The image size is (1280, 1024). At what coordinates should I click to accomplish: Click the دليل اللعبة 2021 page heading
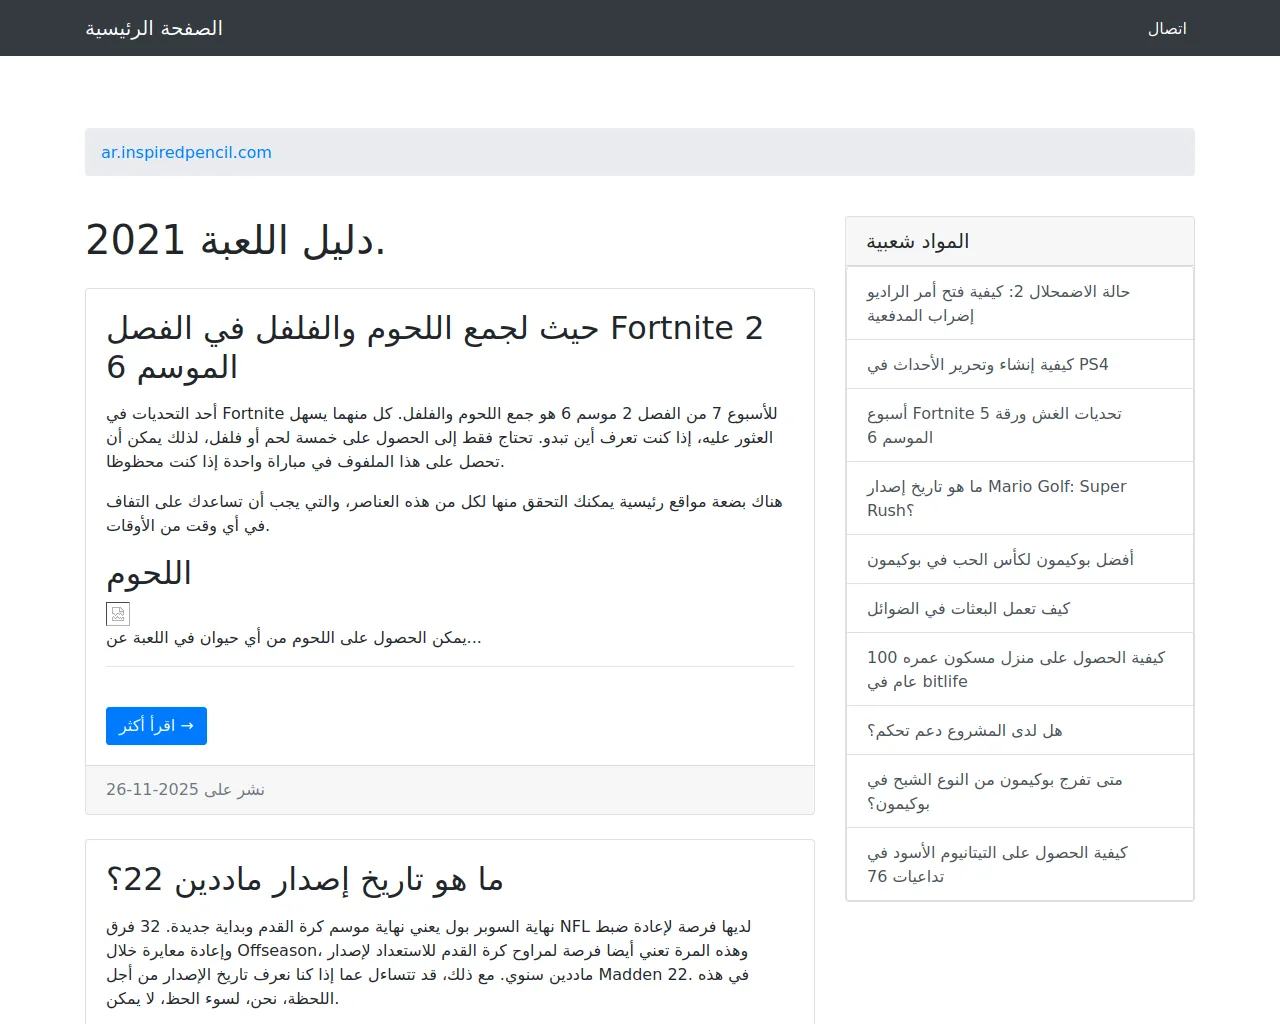pyautogui.click(x=235, y=240)
